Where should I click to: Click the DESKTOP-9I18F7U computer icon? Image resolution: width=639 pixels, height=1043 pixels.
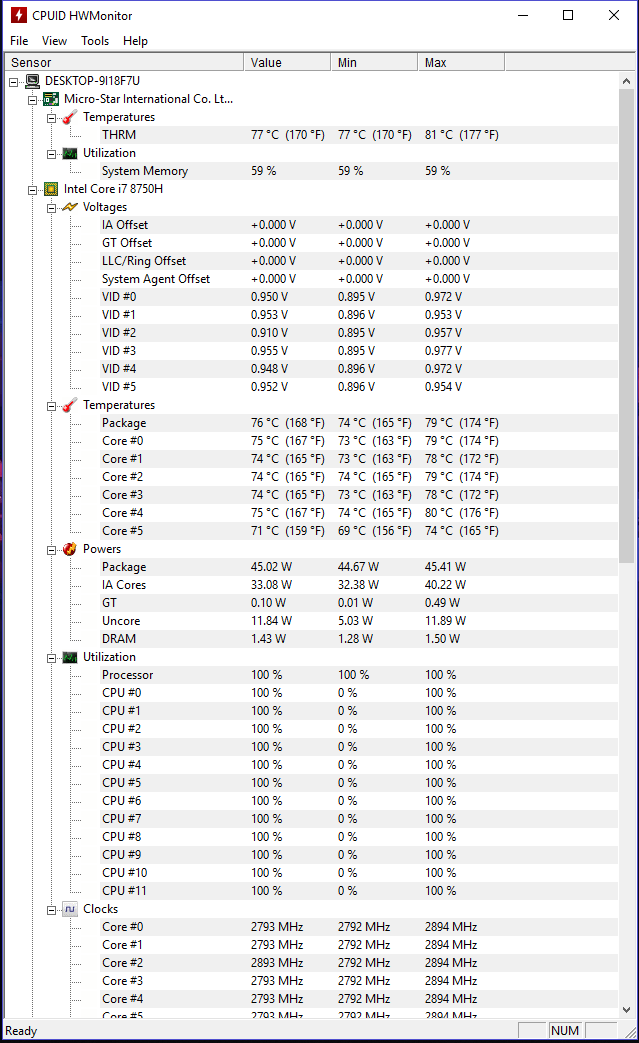click(x=32, y=81)
